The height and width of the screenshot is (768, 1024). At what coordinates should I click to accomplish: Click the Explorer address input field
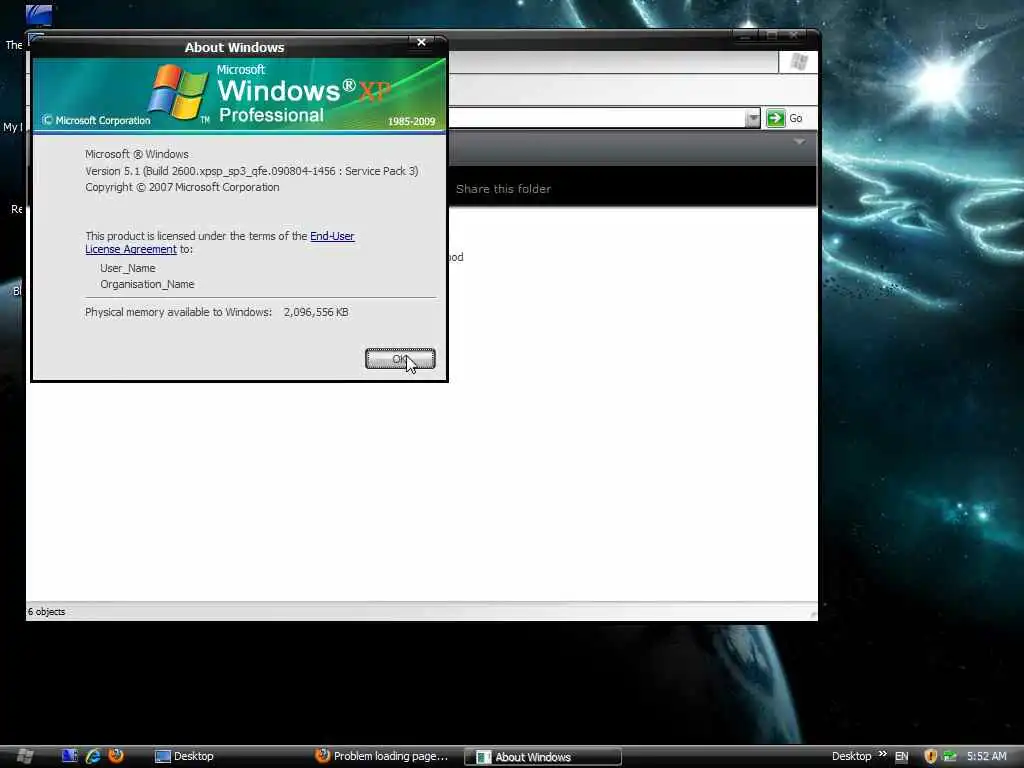click(x=596, y=118)
